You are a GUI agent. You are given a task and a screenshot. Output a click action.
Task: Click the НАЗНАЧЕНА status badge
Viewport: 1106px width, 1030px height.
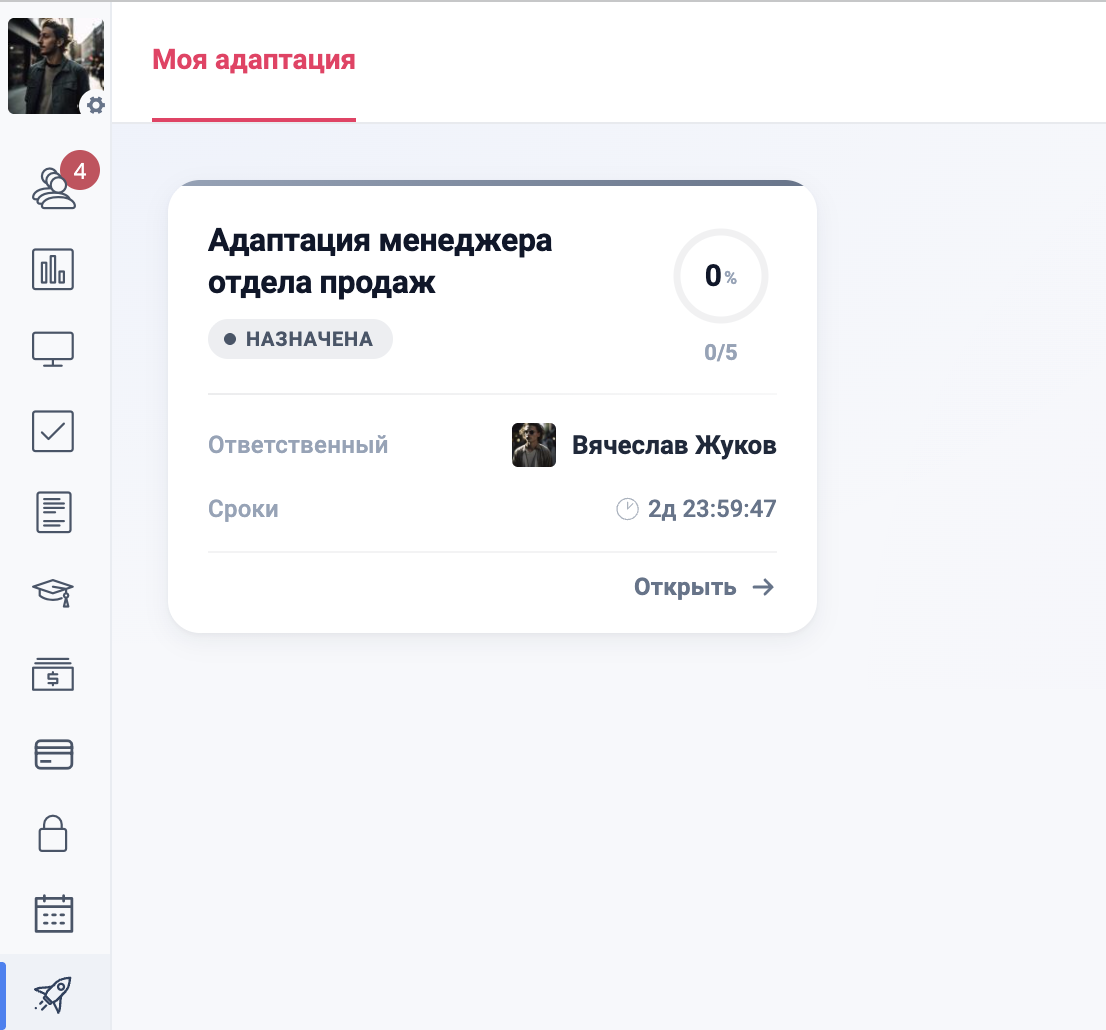click(x=300, y=339)
